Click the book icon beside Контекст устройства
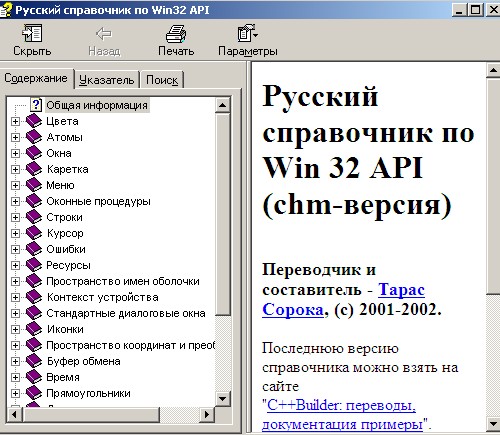This screenshot has height=435, width=500. click(34, 297)
